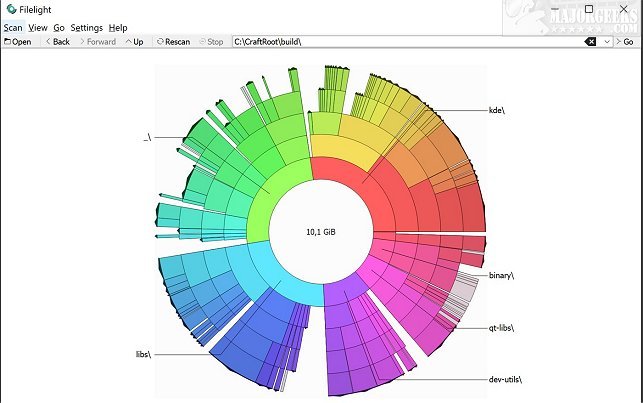
Task: Open the Help menu
Action: tap(118, 28)
